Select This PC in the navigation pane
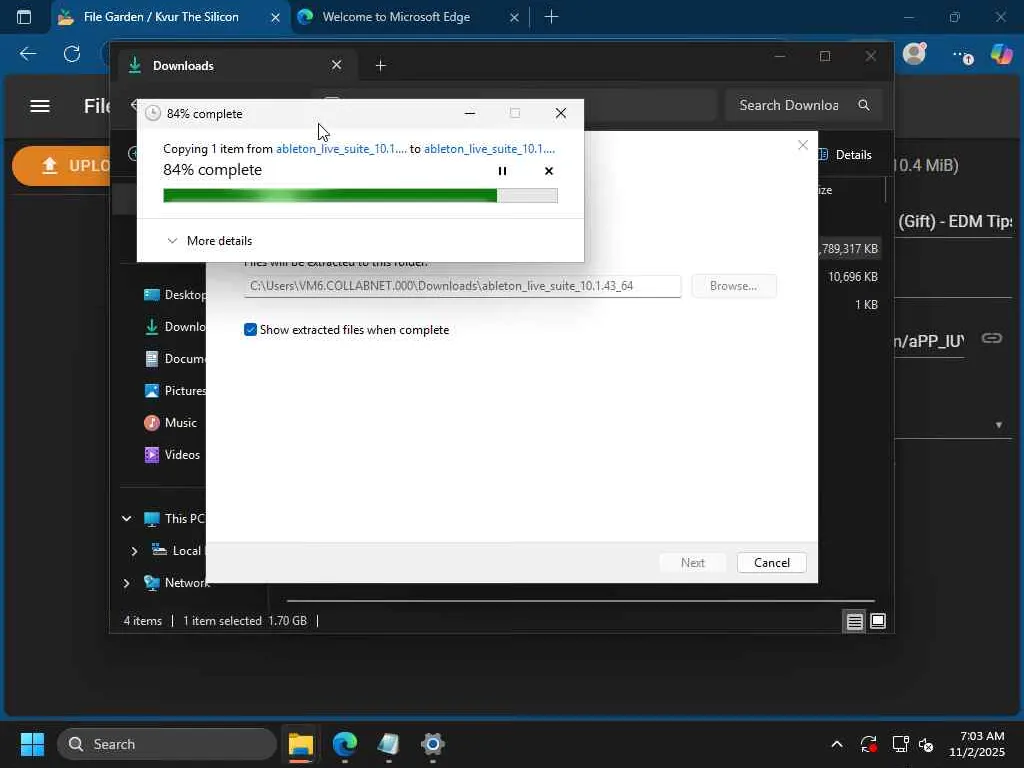 pos(174,519)
